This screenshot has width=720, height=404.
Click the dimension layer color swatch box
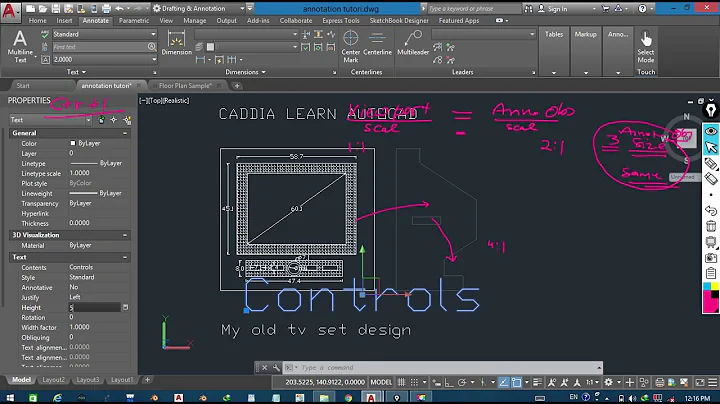coord(210,47)
